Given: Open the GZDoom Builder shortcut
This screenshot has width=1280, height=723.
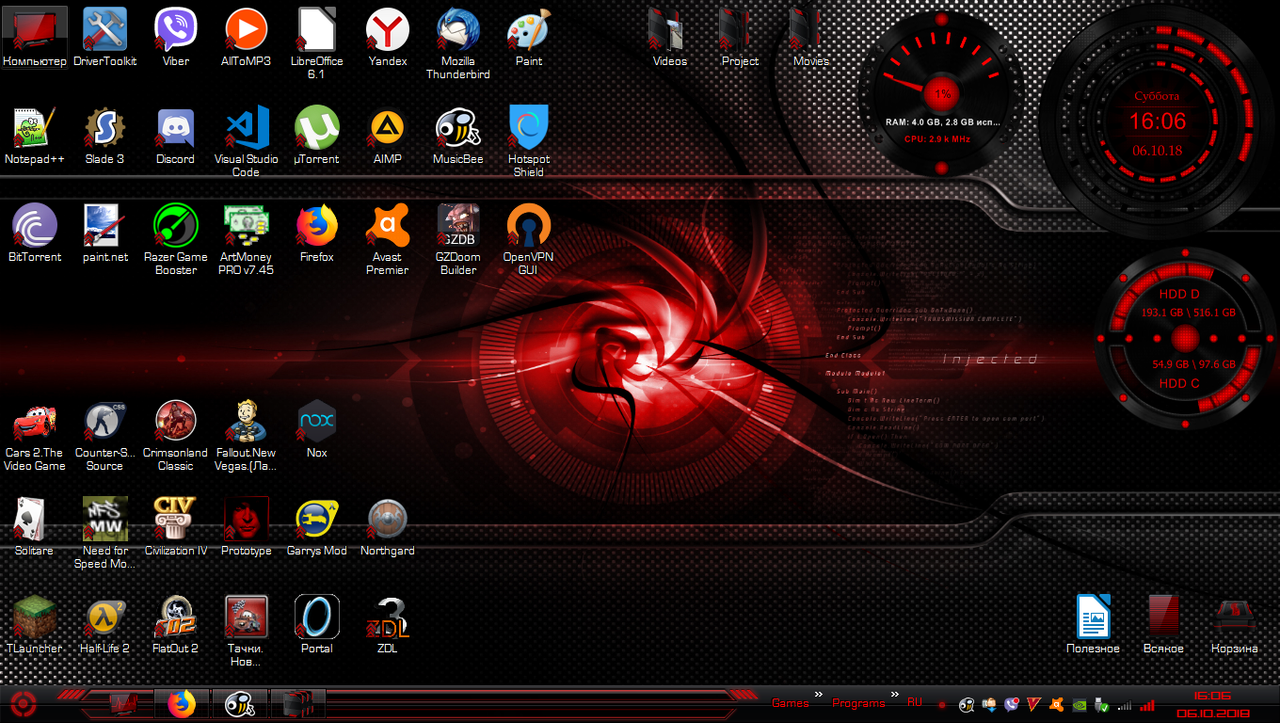Looking at the screenshot, I should pos(458,240).
